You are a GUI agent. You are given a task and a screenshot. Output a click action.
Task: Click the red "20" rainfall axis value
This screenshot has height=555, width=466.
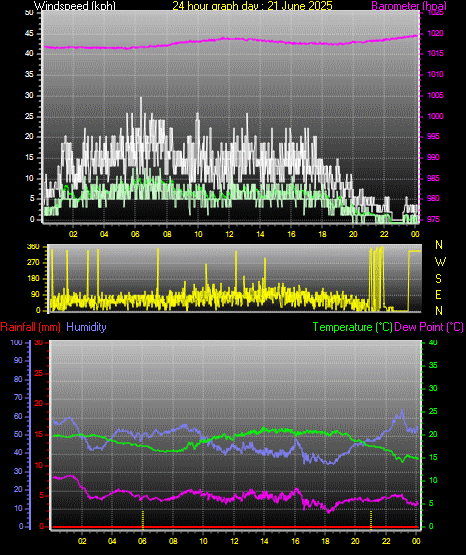[38, 404]
